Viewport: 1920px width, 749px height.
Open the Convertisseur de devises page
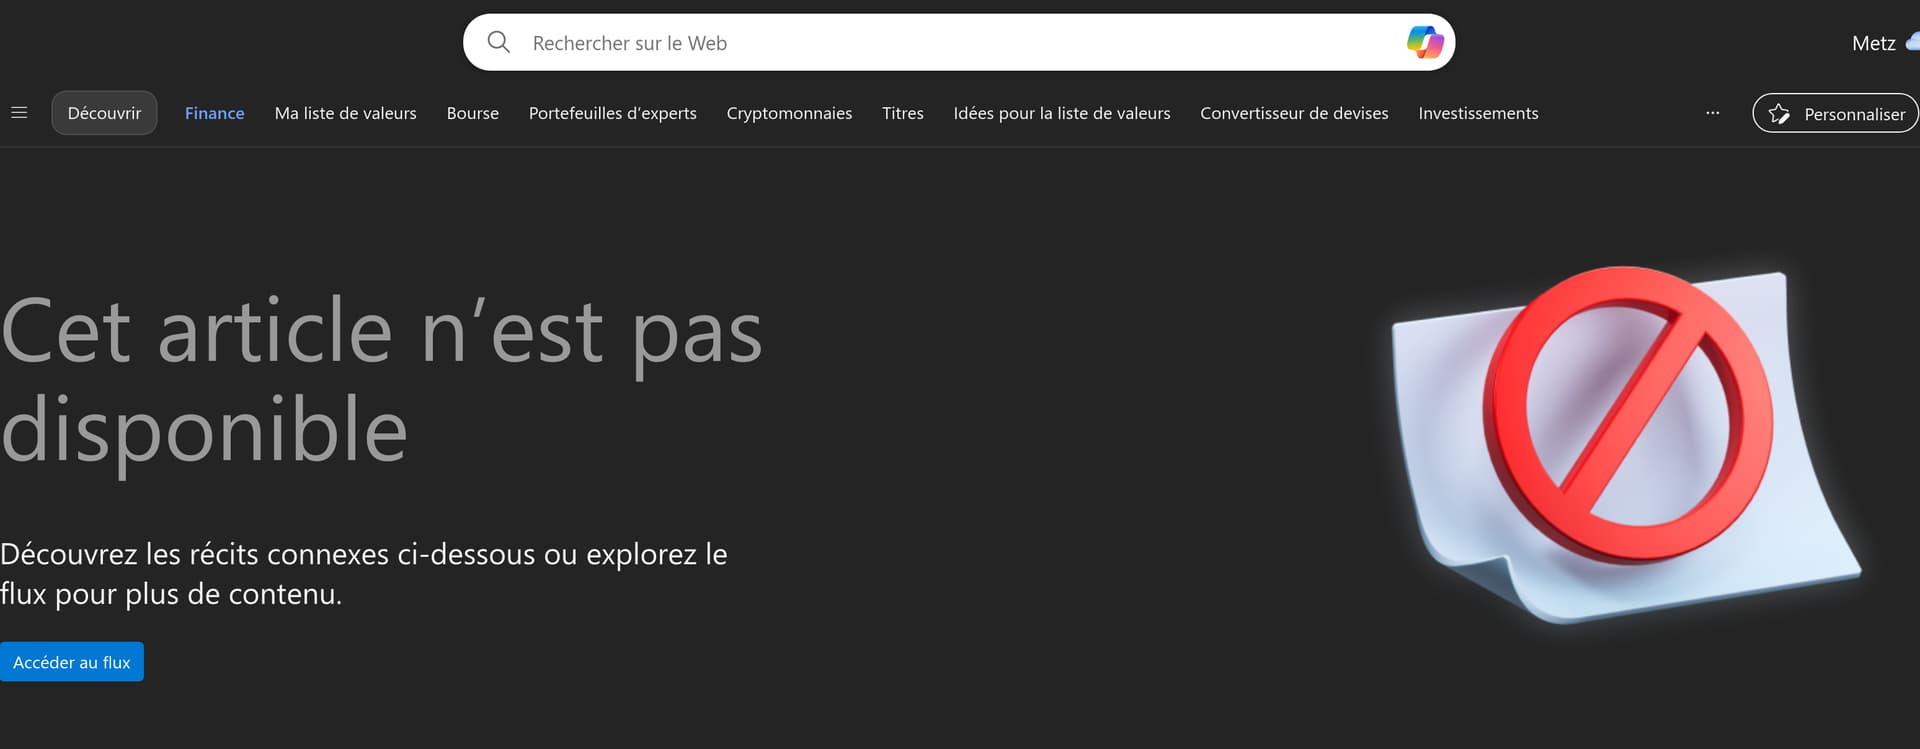pyautogui.click(x=1294, y=113)
